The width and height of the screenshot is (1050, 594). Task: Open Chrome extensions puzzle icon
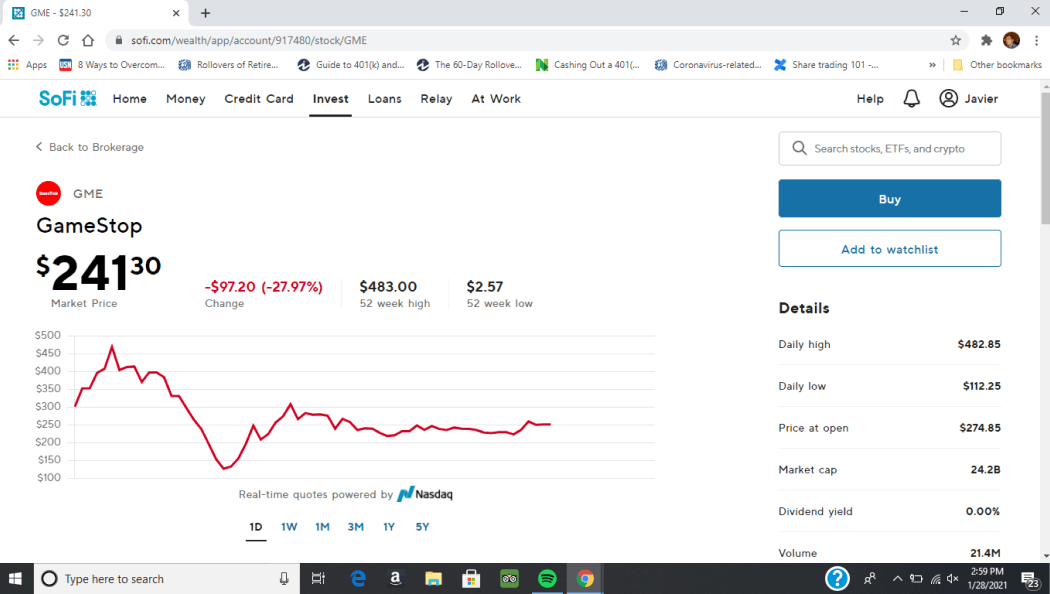tap(986, 40)
